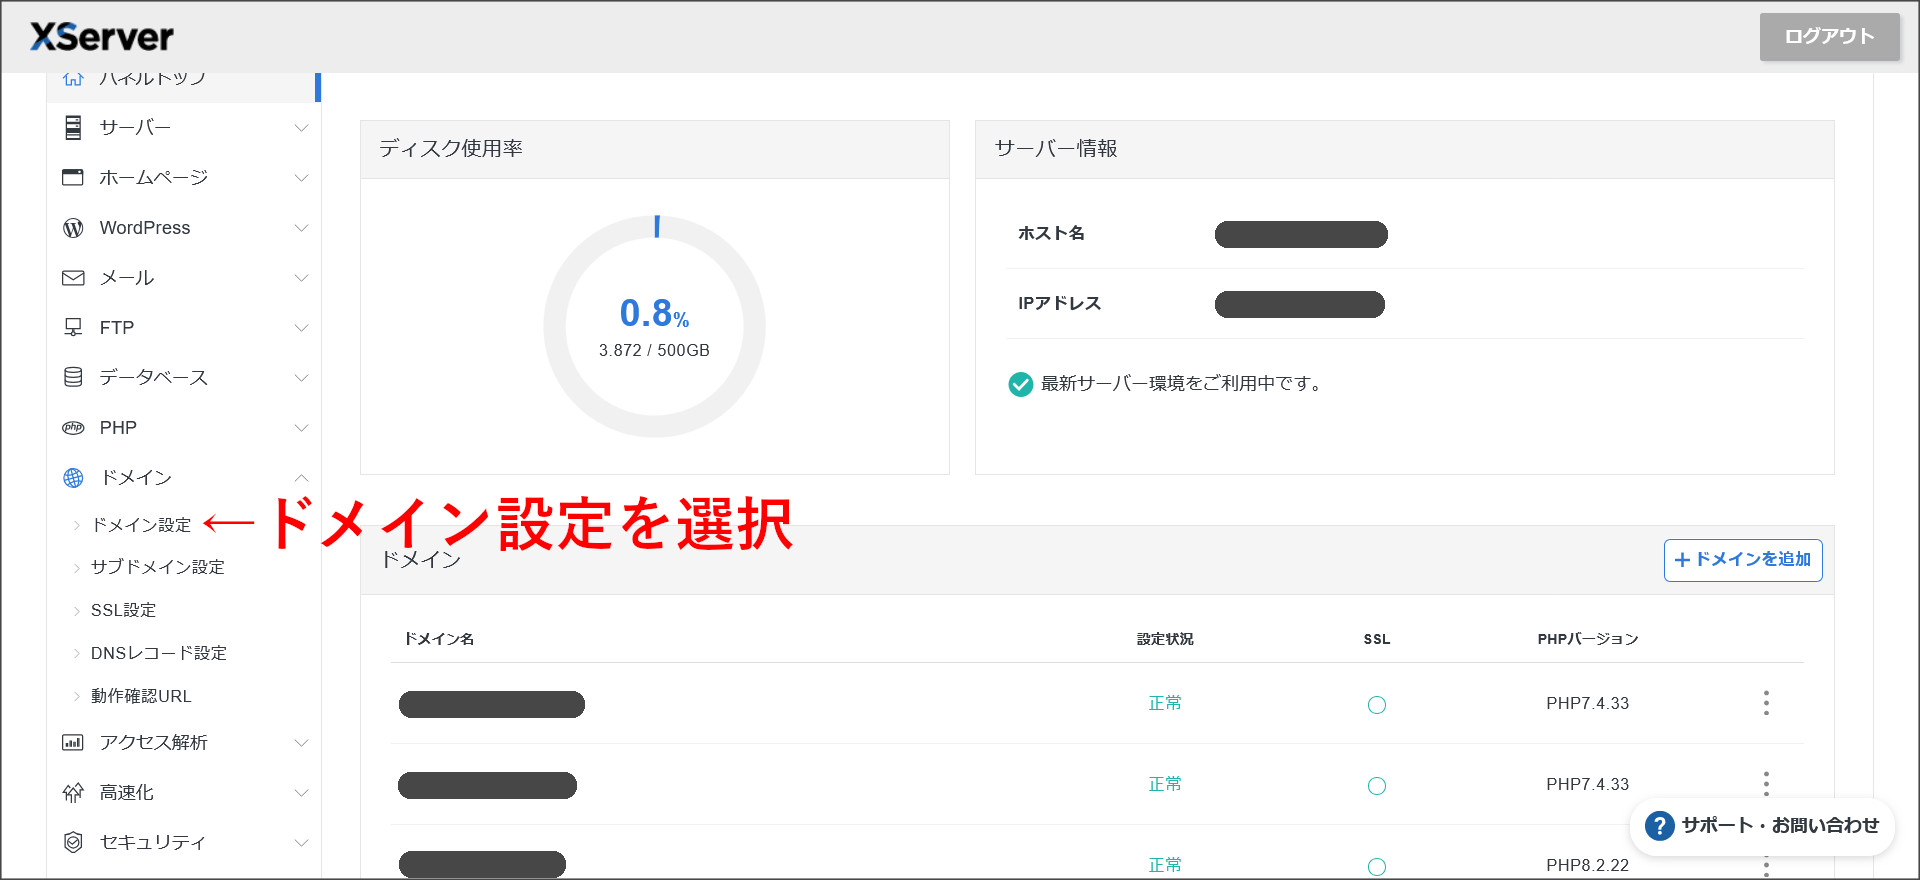Viewport: 1920px width, 880px height.
Task: Click the speed-up rocket icon
Action: pyautogui.click(x=73, y=793)
